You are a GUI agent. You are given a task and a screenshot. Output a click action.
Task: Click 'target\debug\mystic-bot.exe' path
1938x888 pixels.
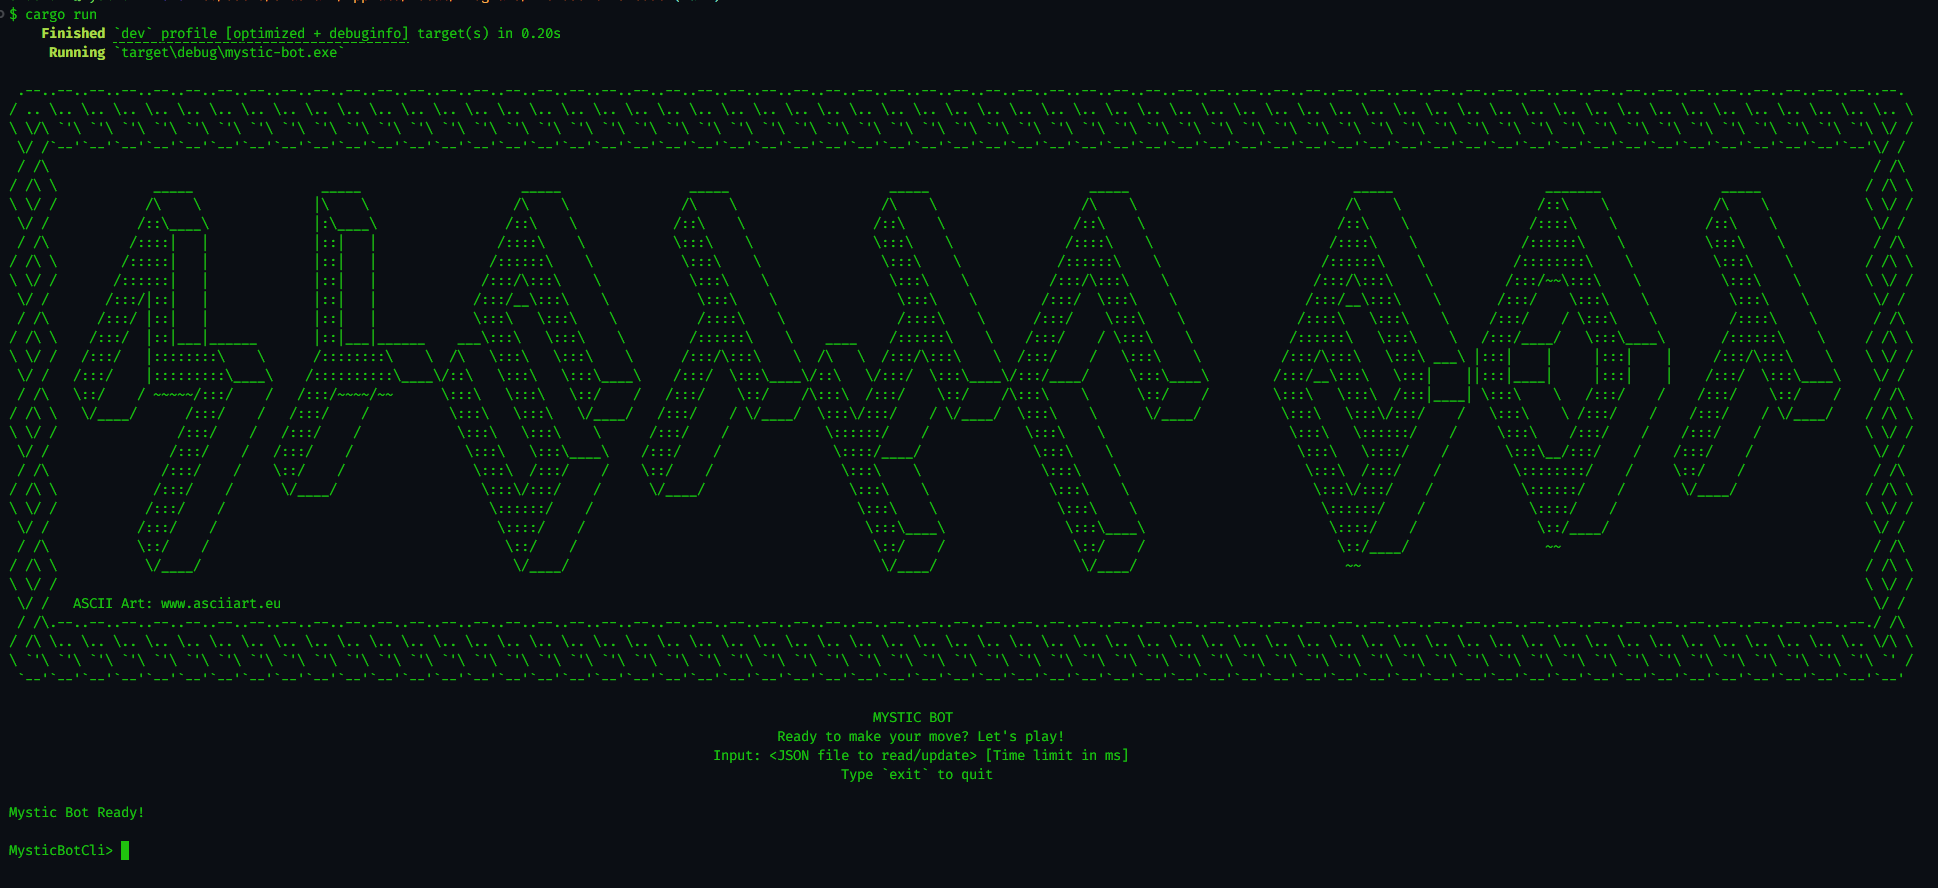pyautogui.click(x=229, y=52)
